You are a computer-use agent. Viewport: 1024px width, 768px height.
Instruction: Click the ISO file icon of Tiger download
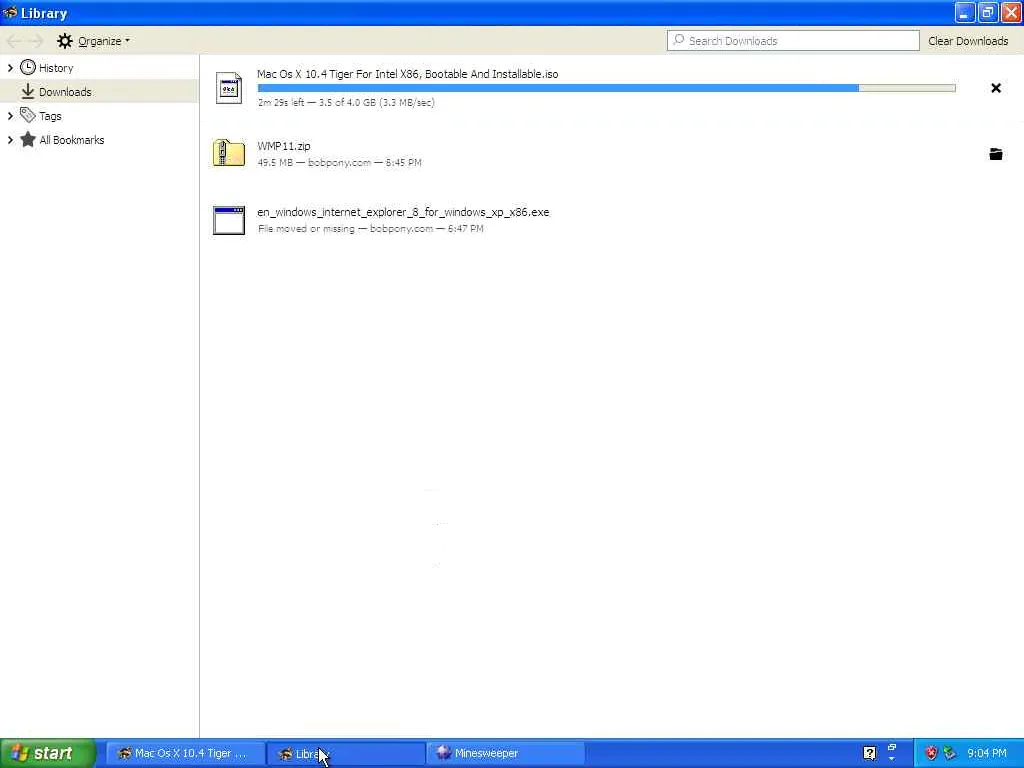pos(229,88)
